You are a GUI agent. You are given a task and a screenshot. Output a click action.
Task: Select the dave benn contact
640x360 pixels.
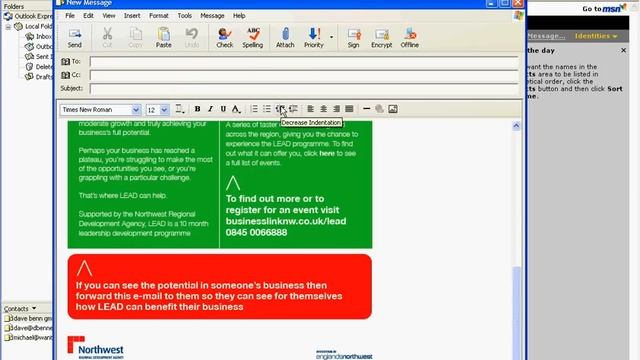[28, 318]
